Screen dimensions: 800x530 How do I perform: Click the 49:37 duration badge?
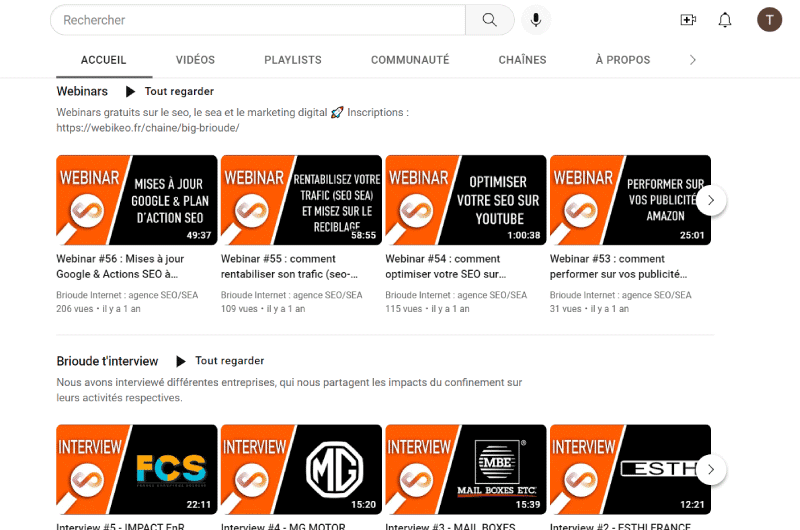199,235
